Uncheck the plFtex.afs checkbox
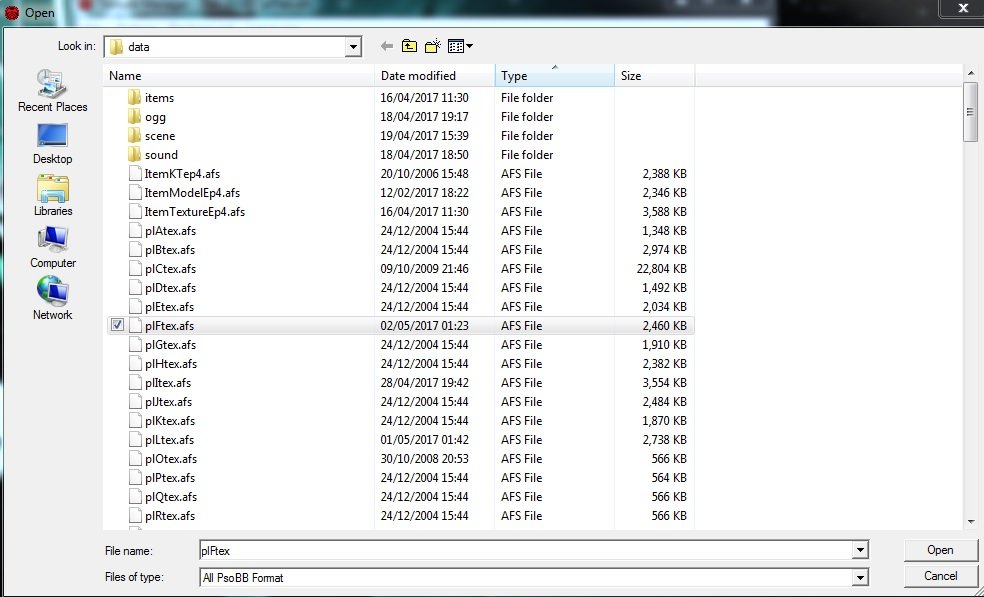 pyautogui.click(x=117, y=325)
